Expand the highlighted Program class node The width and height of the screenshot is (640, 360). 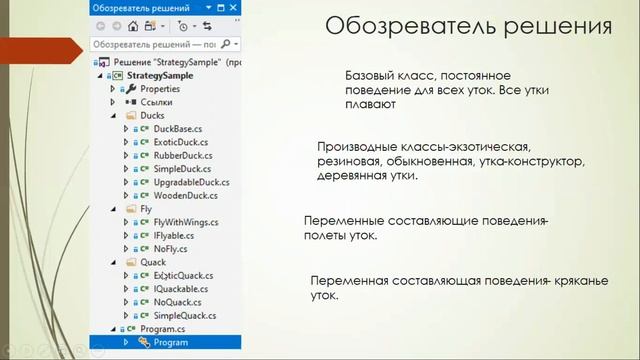126,342
